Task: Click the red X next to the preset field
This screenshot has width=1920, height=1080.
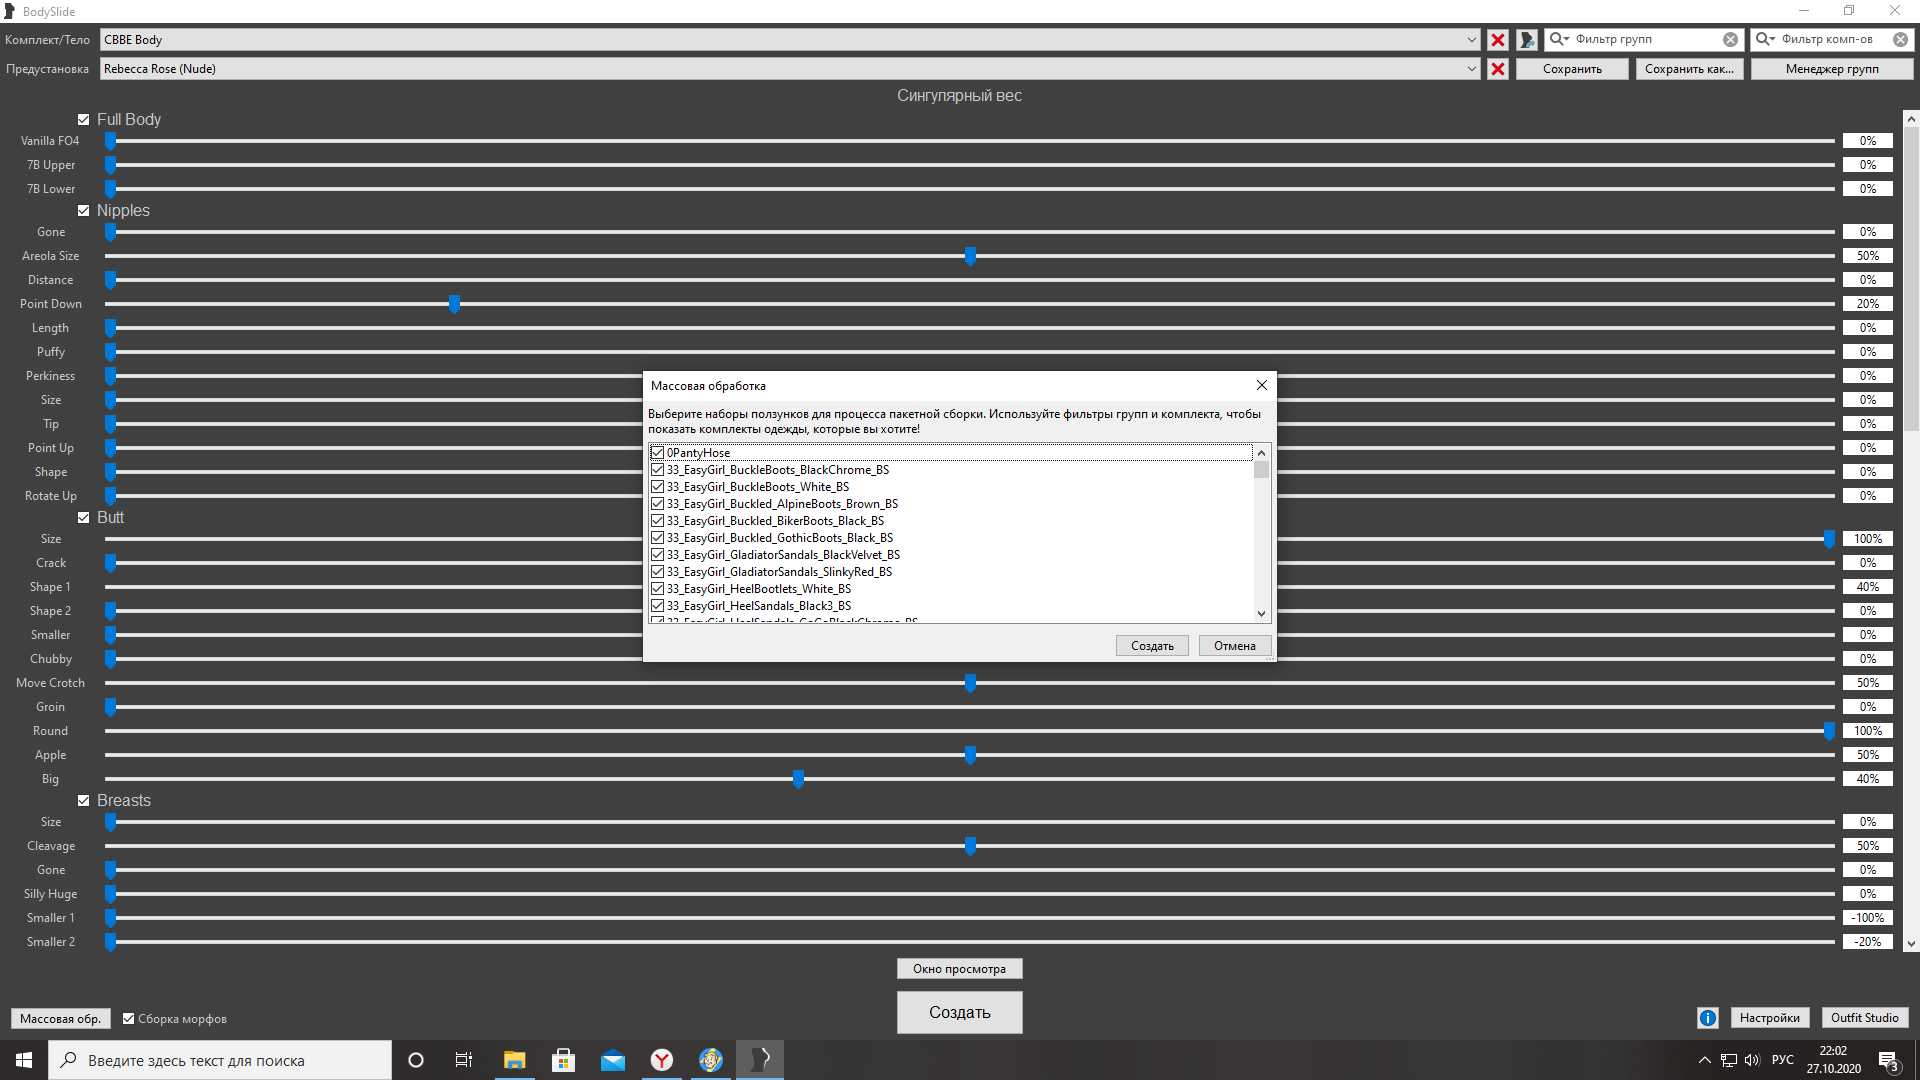Action: 1497,69
